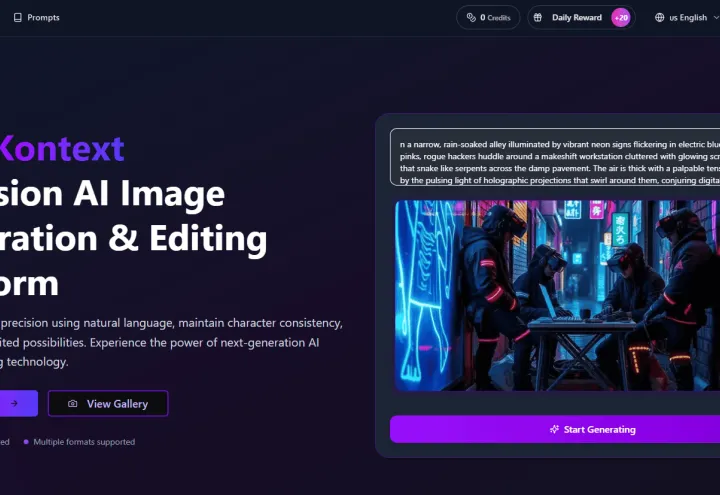Open the us English language dropdown

pyautogui.click(x=686, y=17)
